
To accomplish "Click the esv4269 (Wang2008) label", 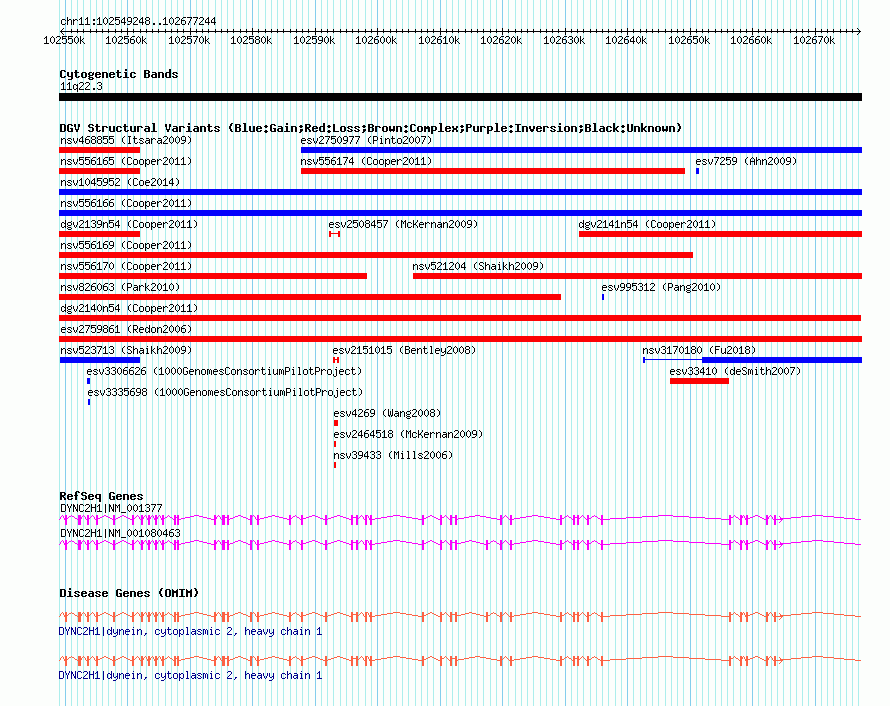I will 387,413.
